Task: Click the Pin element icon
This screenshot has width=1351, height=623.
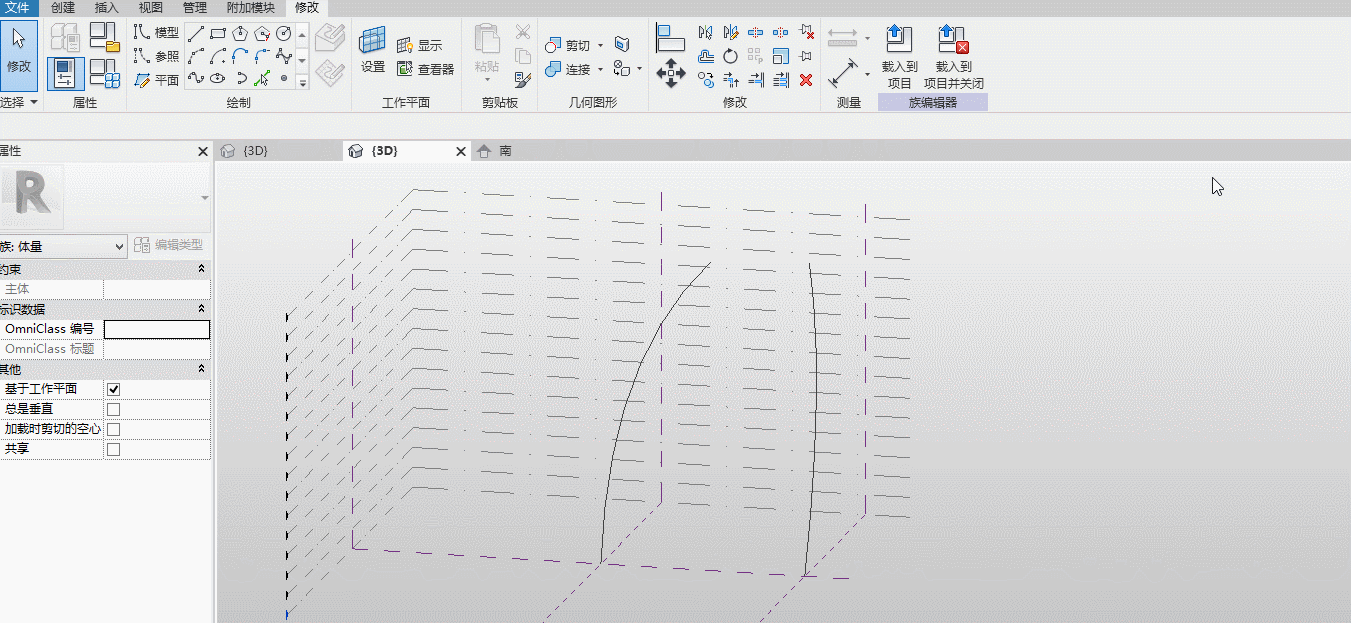Action: 806,56
